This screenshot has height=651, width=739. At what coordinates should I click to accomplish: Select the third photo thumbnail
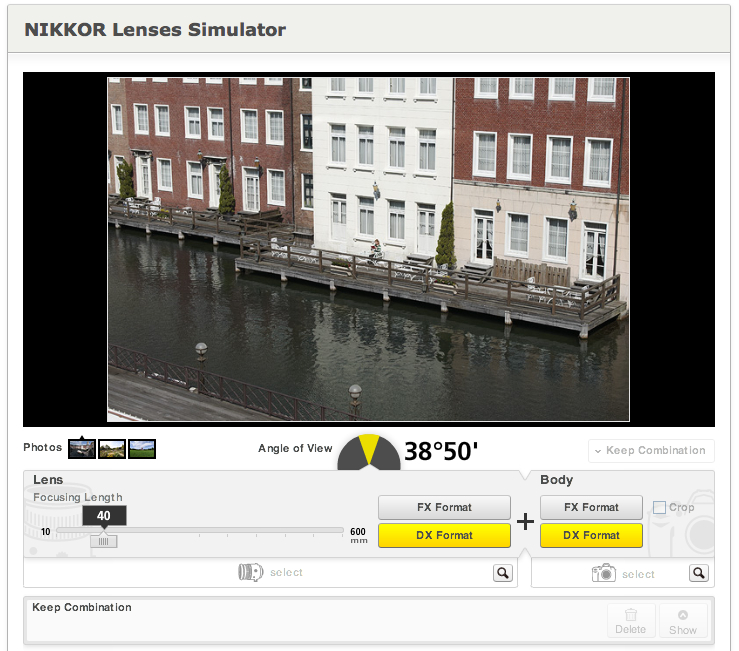[x=142, y=449]
